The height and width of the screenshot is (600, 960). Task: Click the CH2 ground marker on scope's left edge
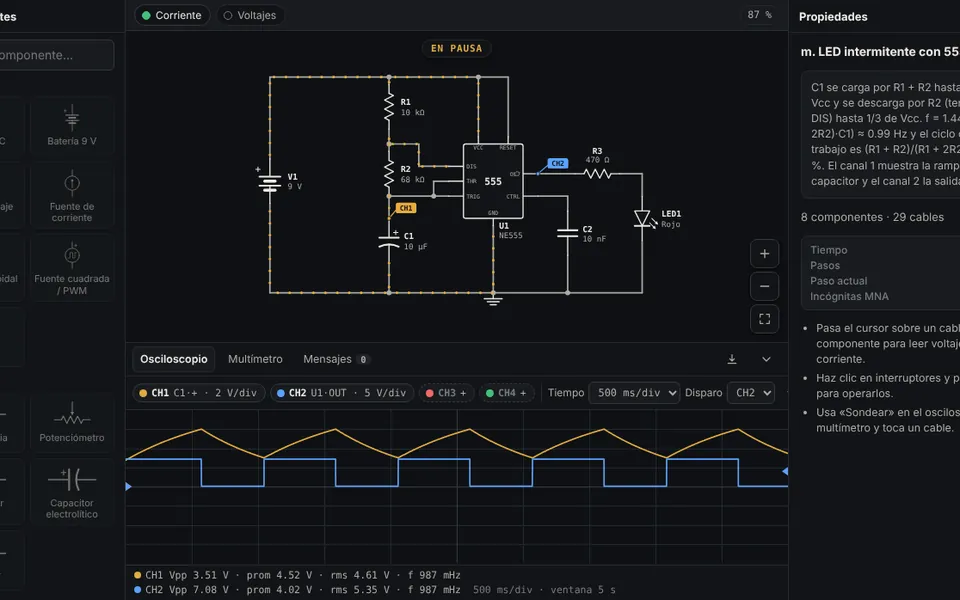(x=129, y=486)
